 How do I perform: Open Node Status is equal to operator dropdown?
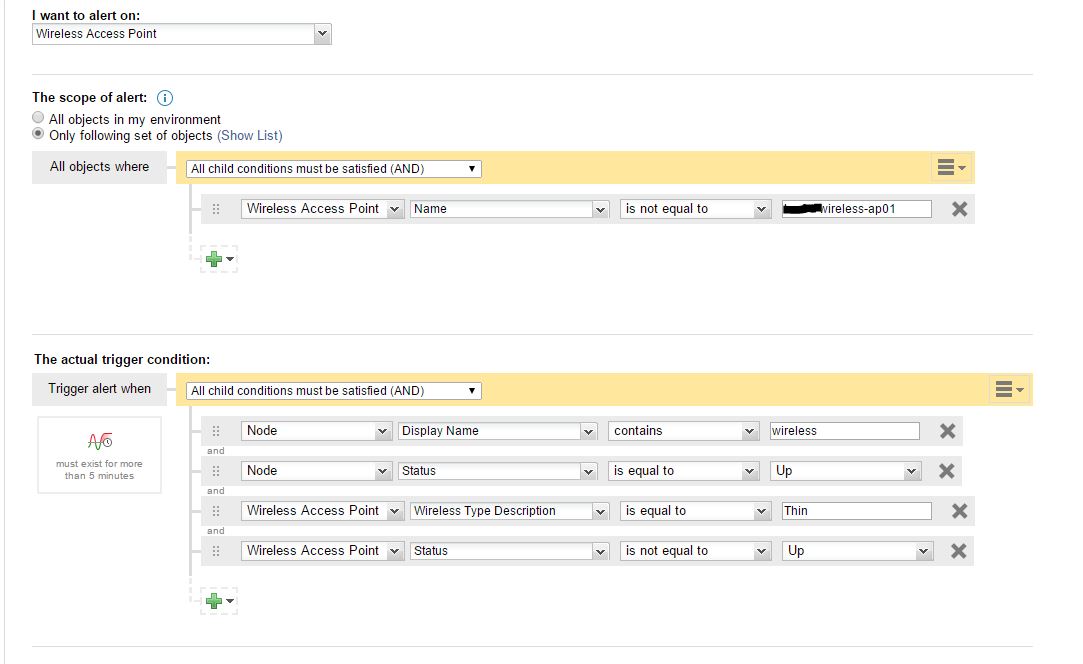683,471
